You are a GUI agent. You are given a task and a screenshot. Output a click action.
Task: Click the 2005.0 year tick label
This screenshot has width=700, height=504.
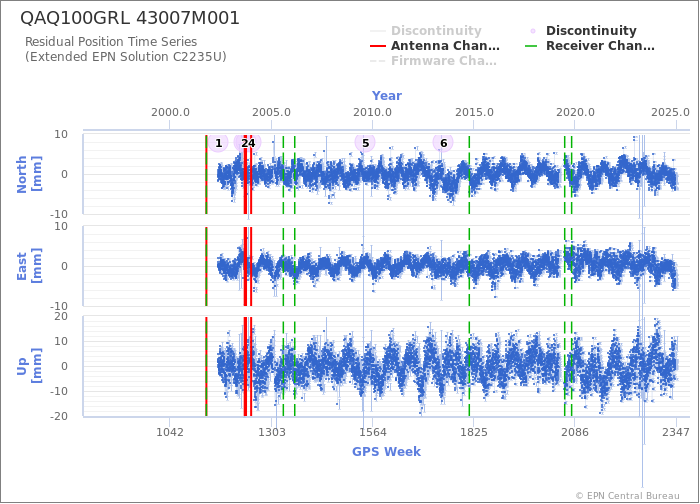[271, 112]
